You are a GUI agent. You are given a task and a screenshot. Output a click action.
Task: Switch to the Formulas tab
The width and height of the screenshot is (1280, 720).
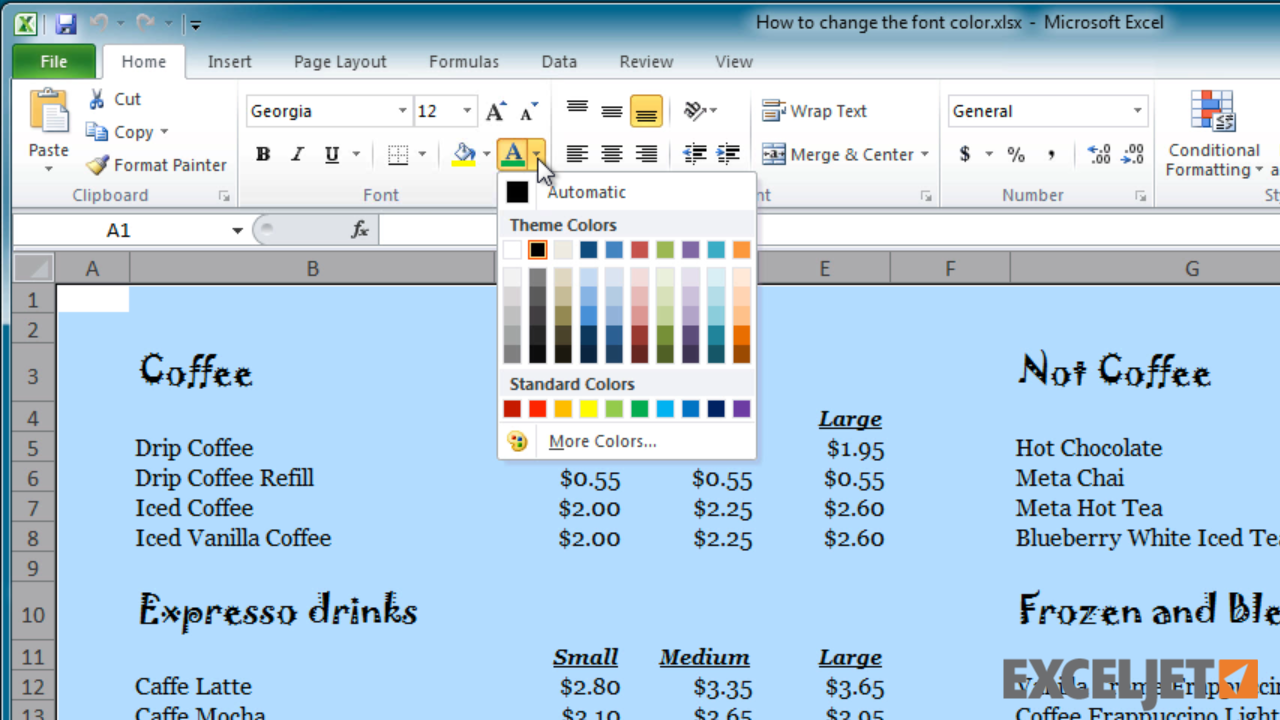(x=464, y=61)
